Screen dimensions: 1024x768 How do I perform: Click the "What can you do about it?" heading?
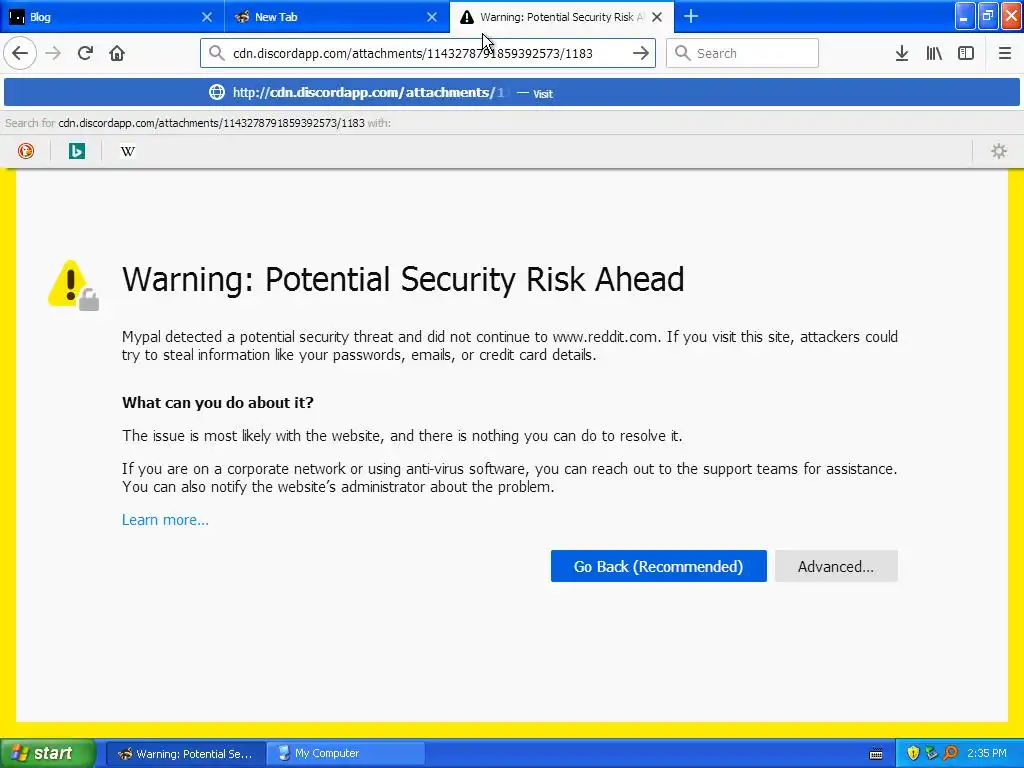point(217,402)
